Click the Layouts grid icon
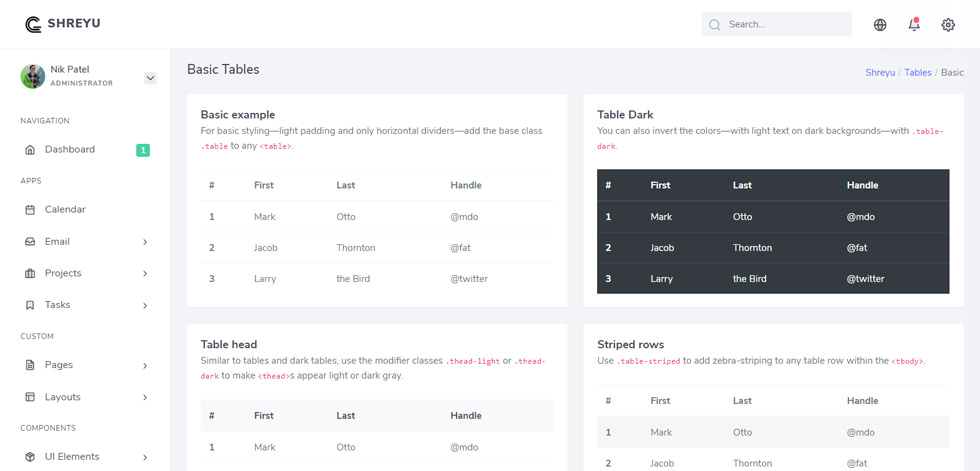 tap(30, 397)
